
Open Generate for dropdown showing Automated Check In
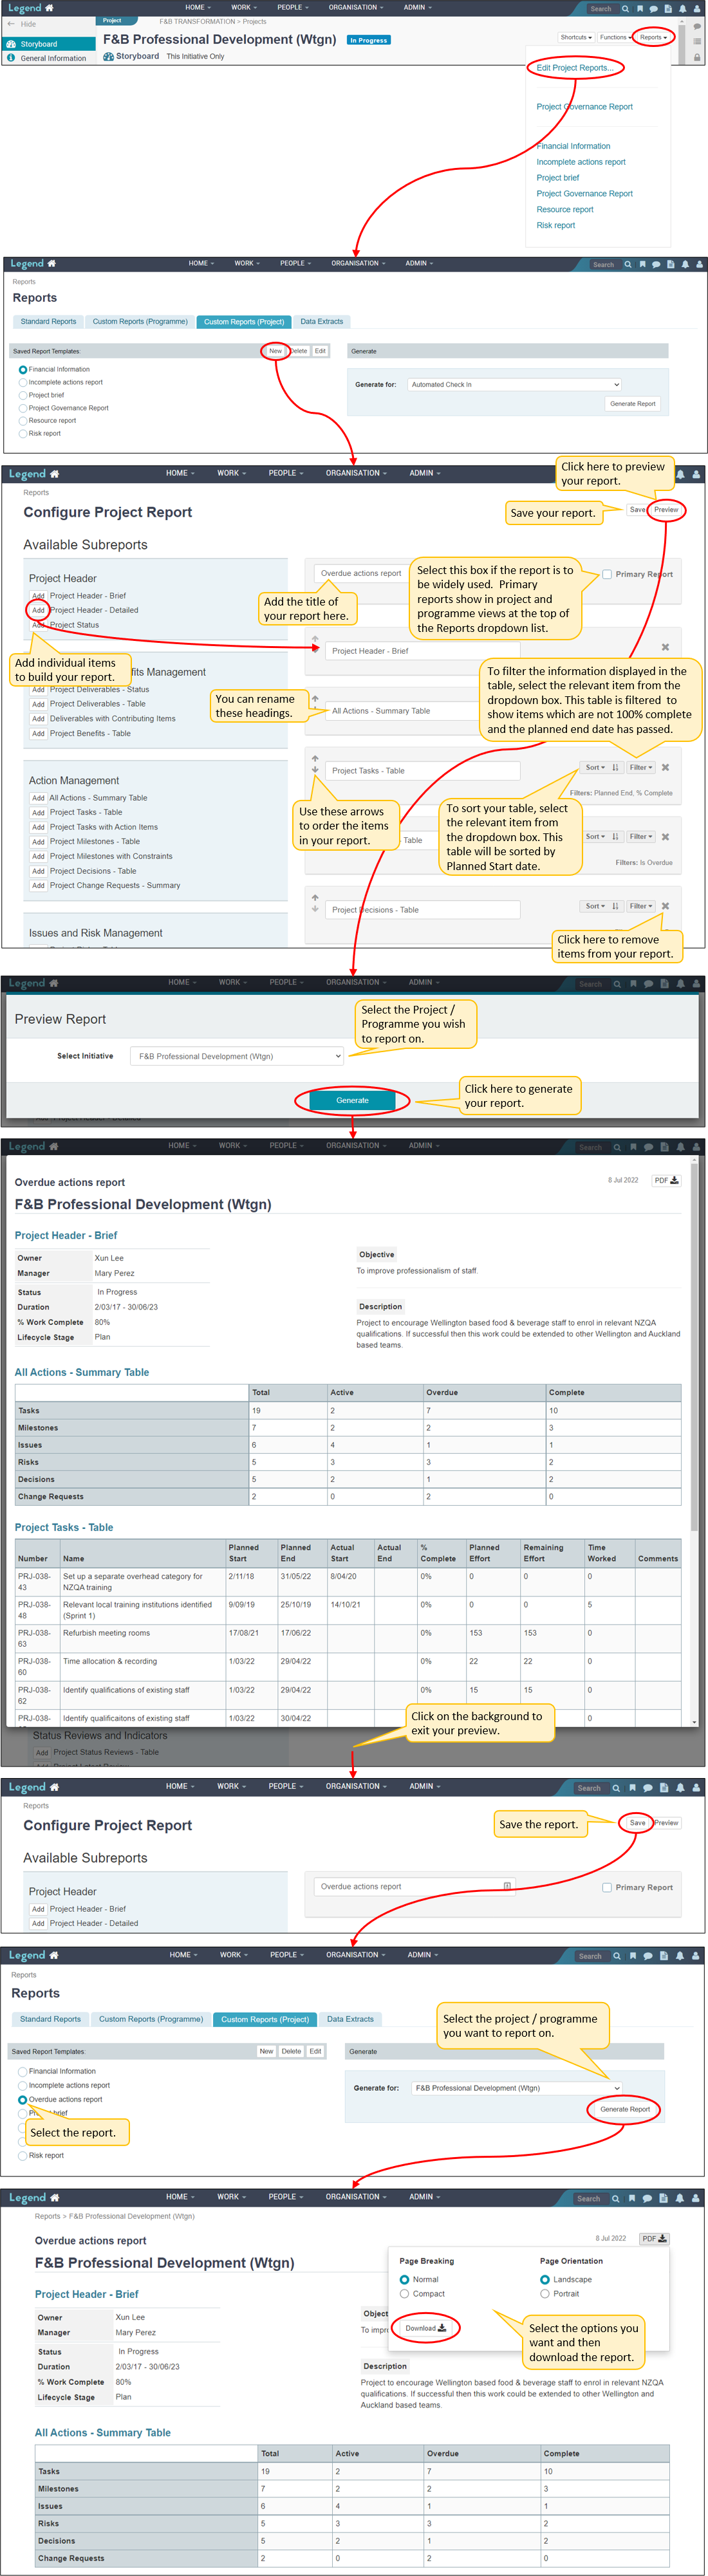(x=515, y=384)
